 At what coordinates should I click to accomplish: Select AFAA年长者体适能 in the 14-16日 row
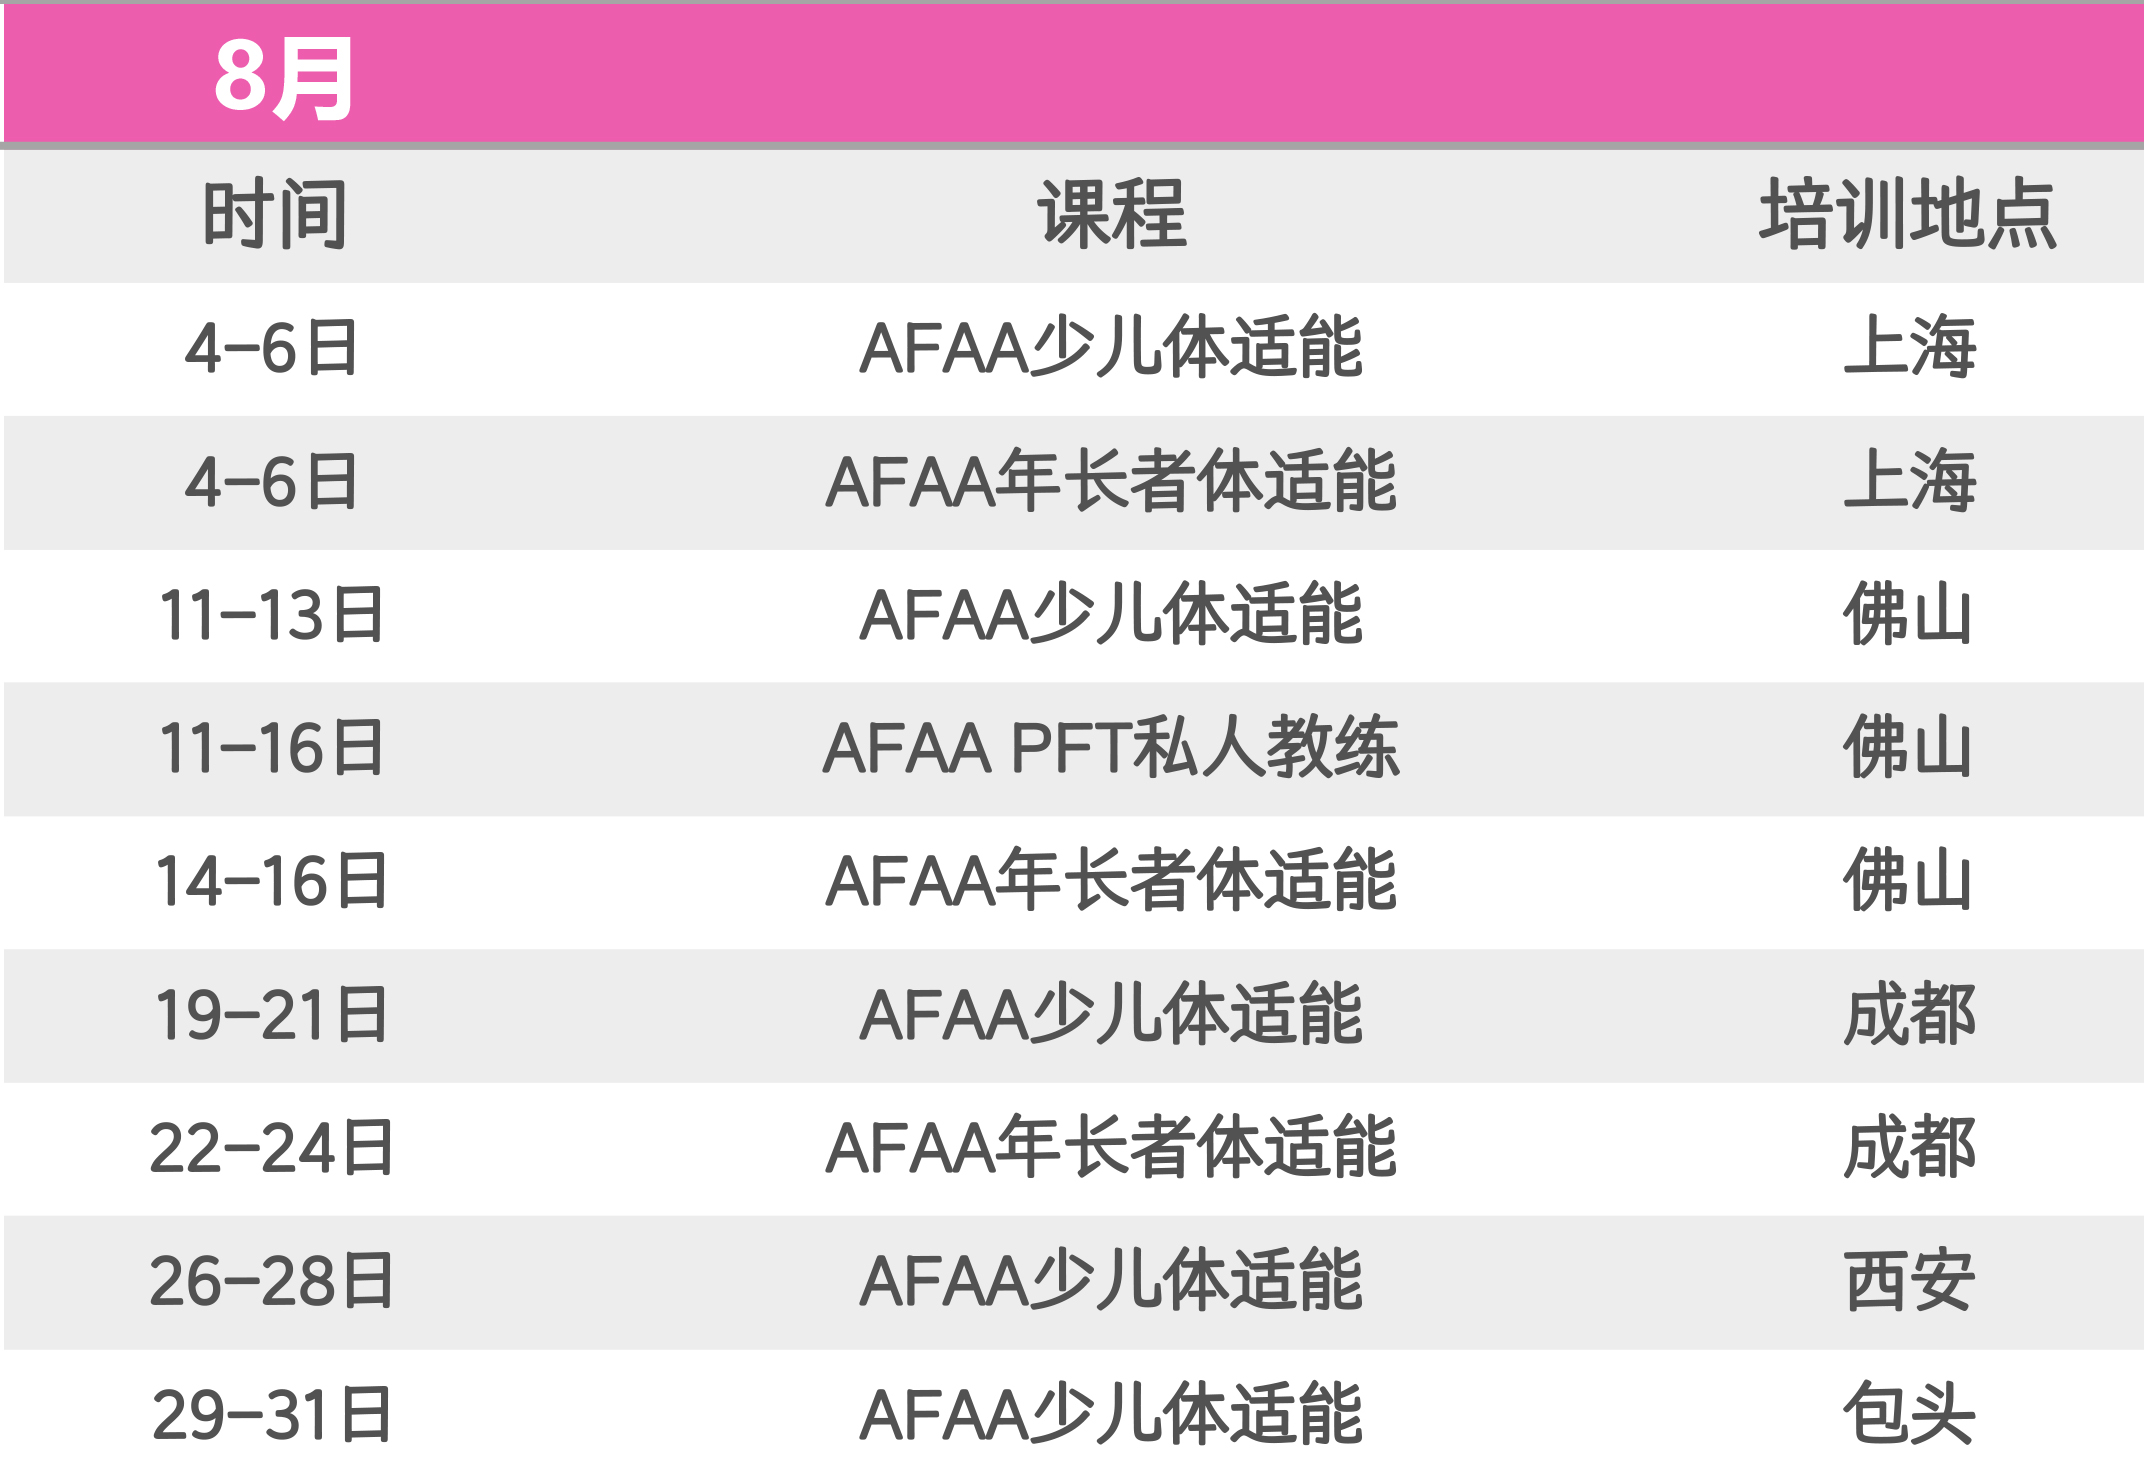[x=1111, y=881]
